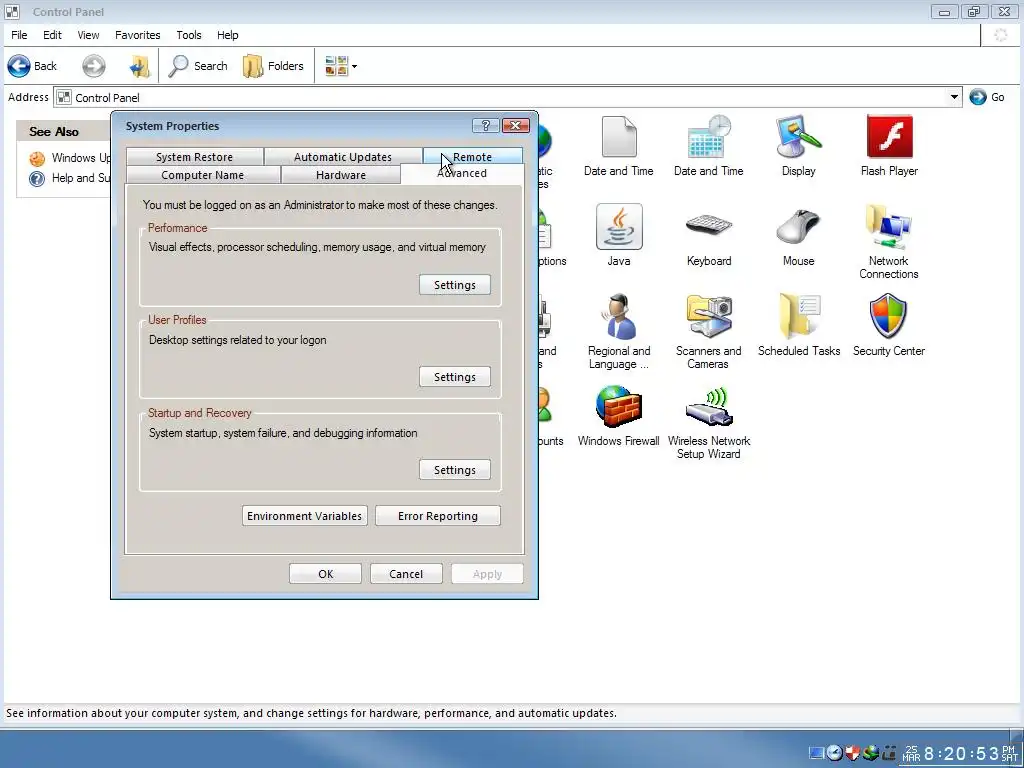The height and width of the screenshot is (768, 1024).
Task: Click the Forward arrow toolbar button
Action: [x=93, y=66]
